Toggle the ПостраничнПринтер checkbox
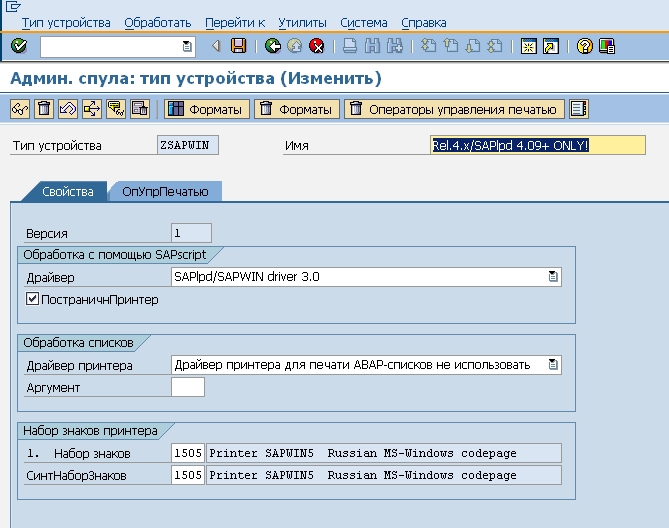The height and width of the screenshot is (528, 669). tap(32, 299)
